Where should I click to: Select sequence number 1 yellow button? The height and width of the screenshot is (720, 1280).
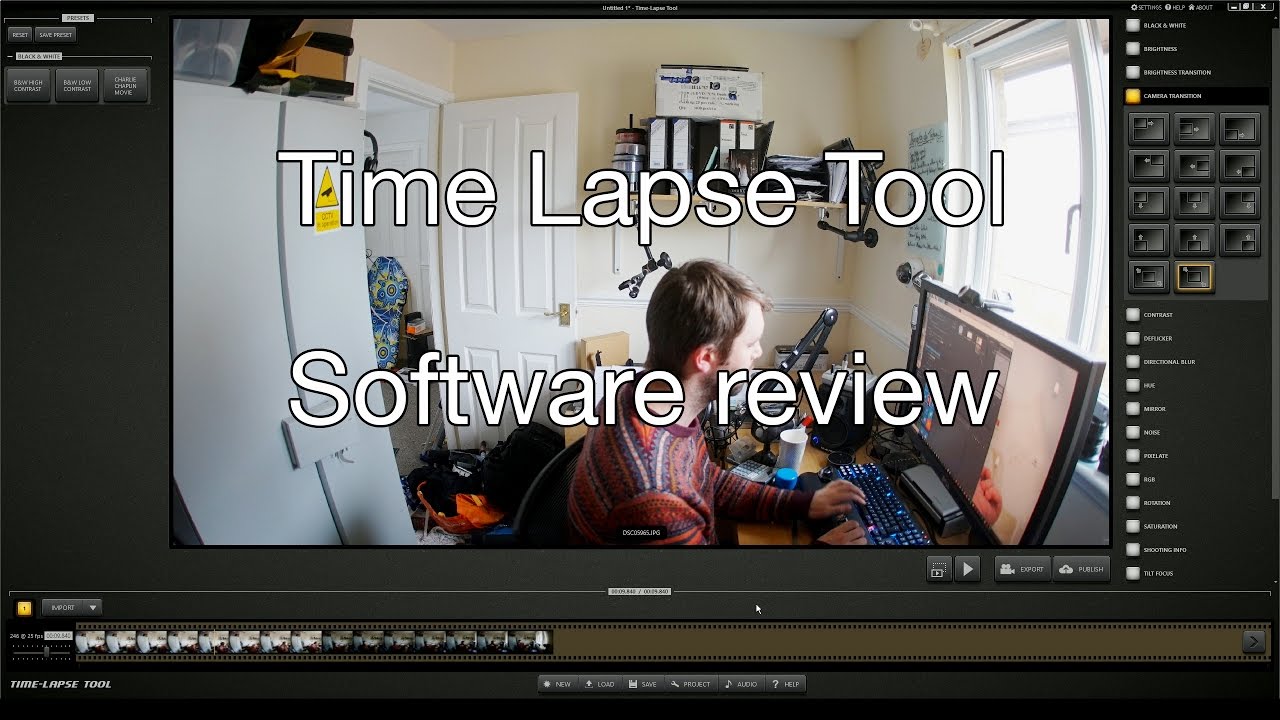(24, 608)
